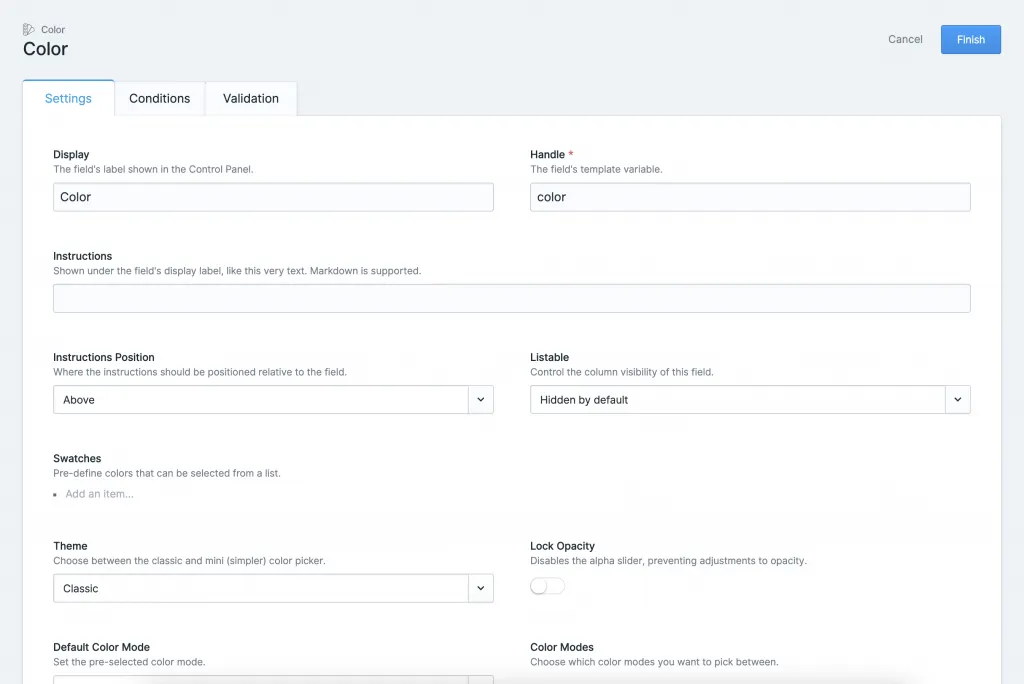The width and height of the screenshot is (1024, 684).
Task: Click the 'Color' breadcrumb text
Action: (x=53, y=29)
